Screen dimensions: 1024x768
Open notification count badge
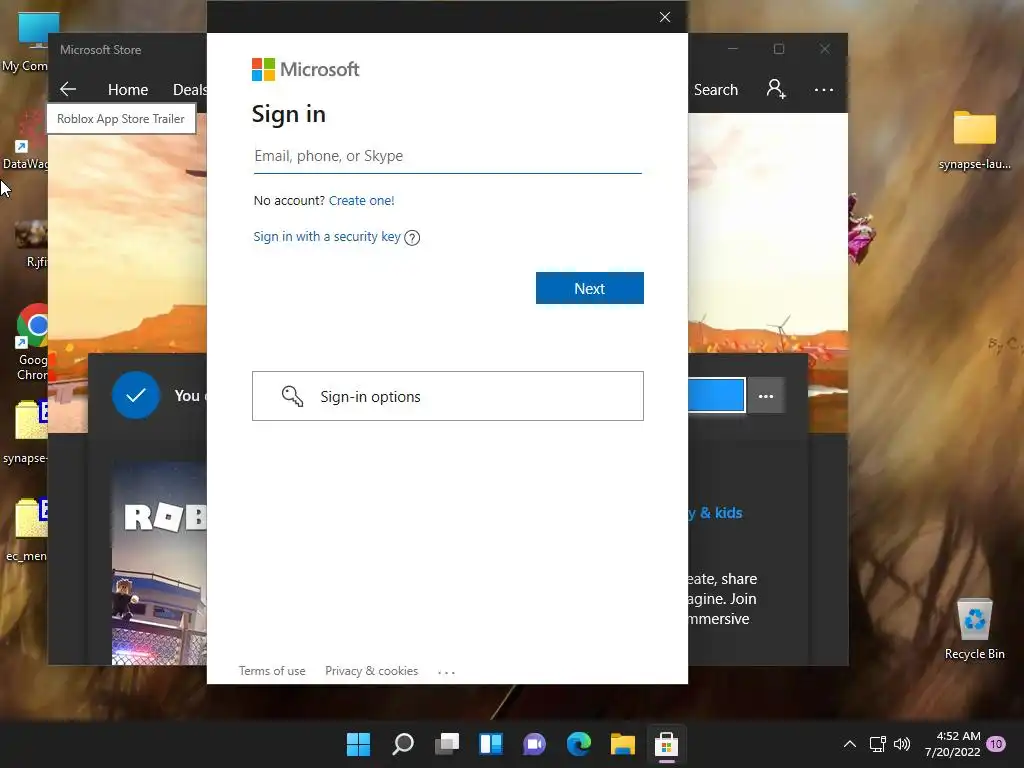click(x=996, y=744)
